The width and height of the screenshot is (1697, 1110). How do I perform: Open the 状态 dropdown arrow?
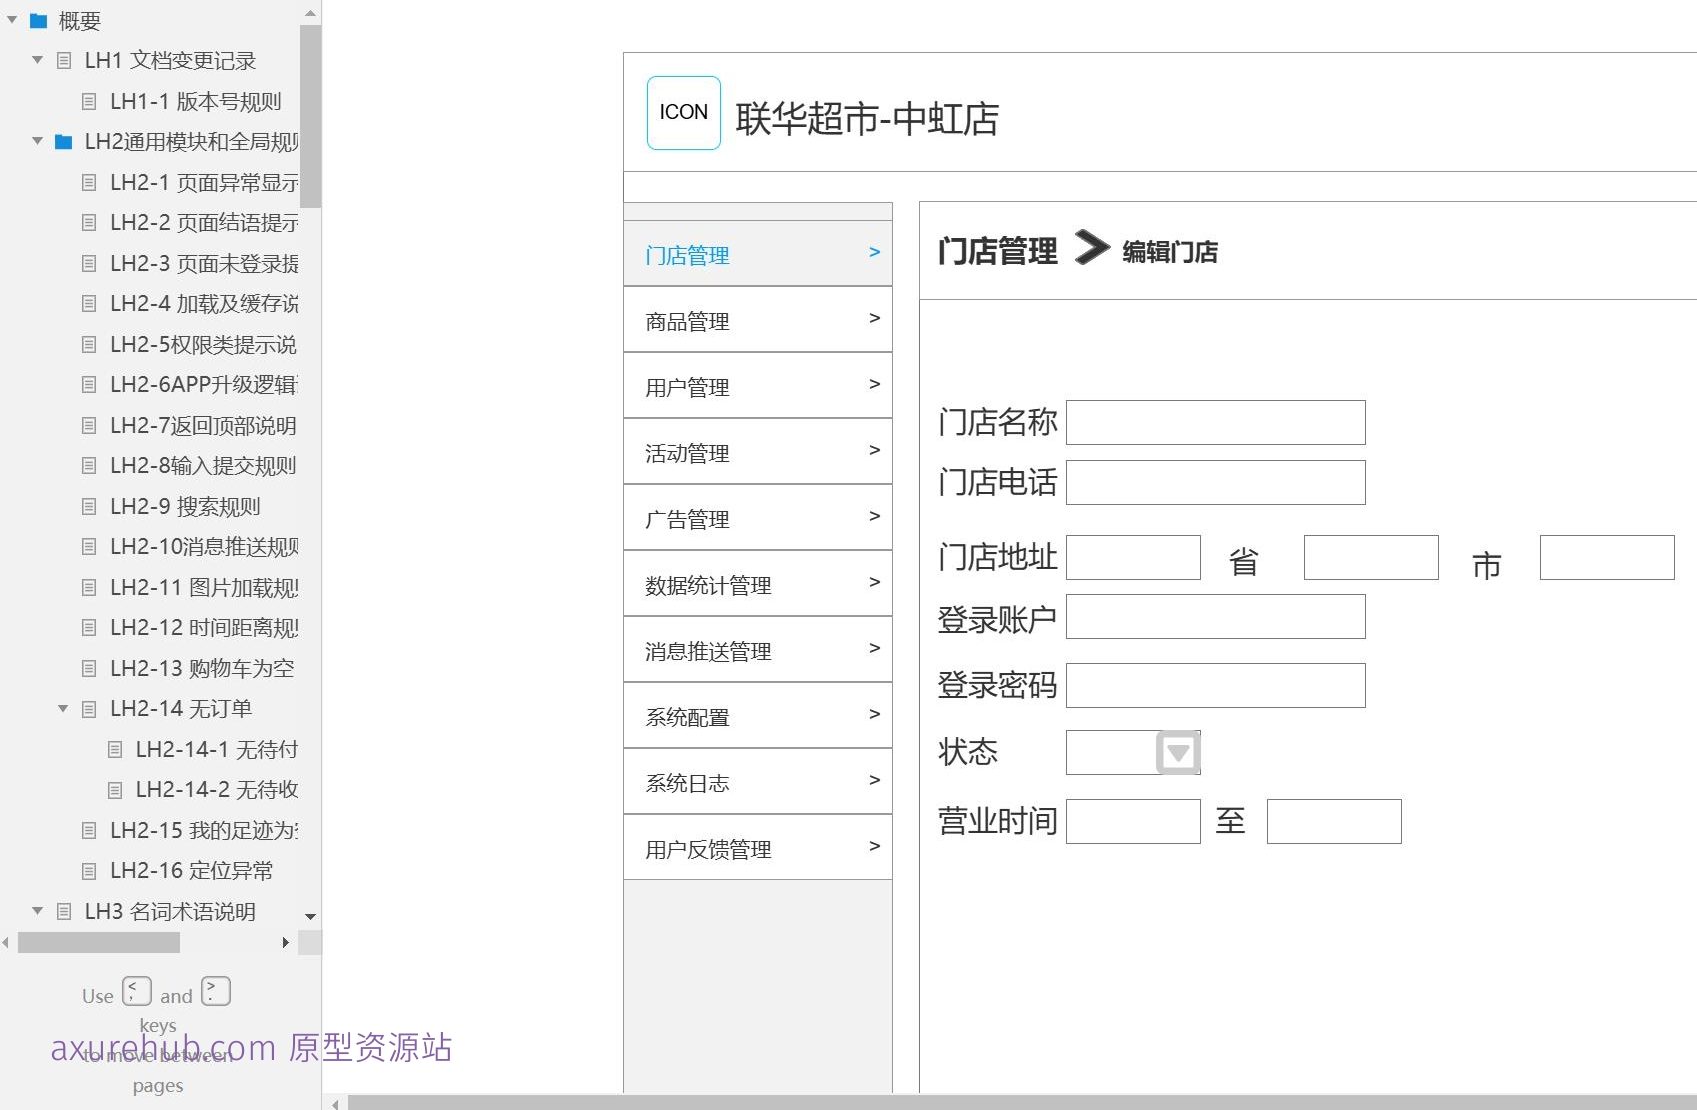pyautogui.click(x=1178, y=753)
